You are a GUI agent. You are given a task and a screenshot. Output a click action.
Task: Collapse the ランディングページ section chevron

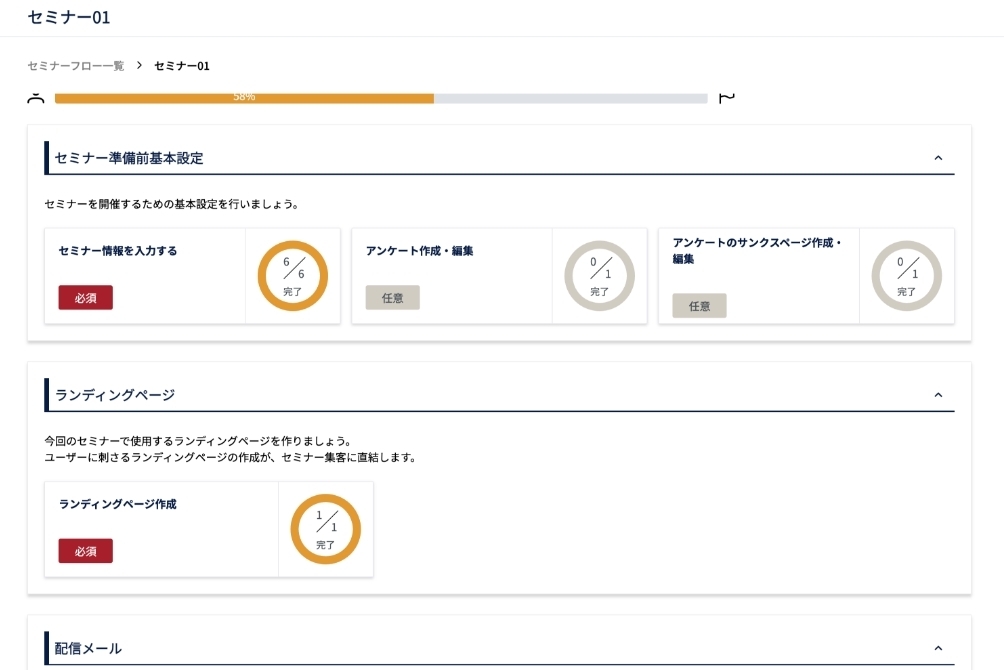pyautogui.click(x=938, y=394)
